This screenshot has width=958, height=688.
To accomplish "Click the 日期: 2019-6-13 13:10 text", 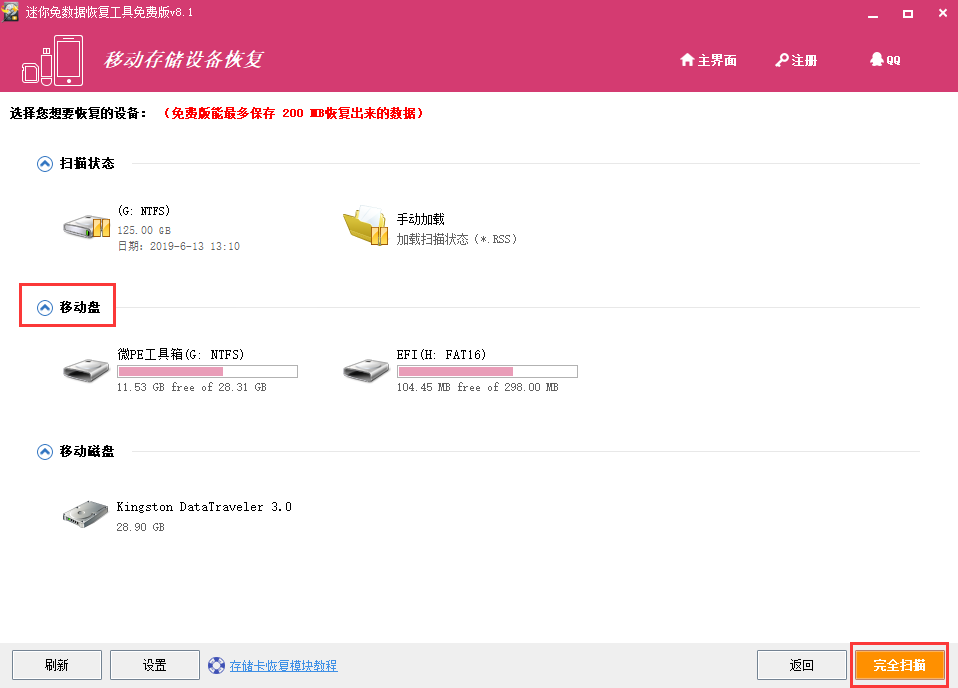I will pyautogui.click(x=178, y=246).
